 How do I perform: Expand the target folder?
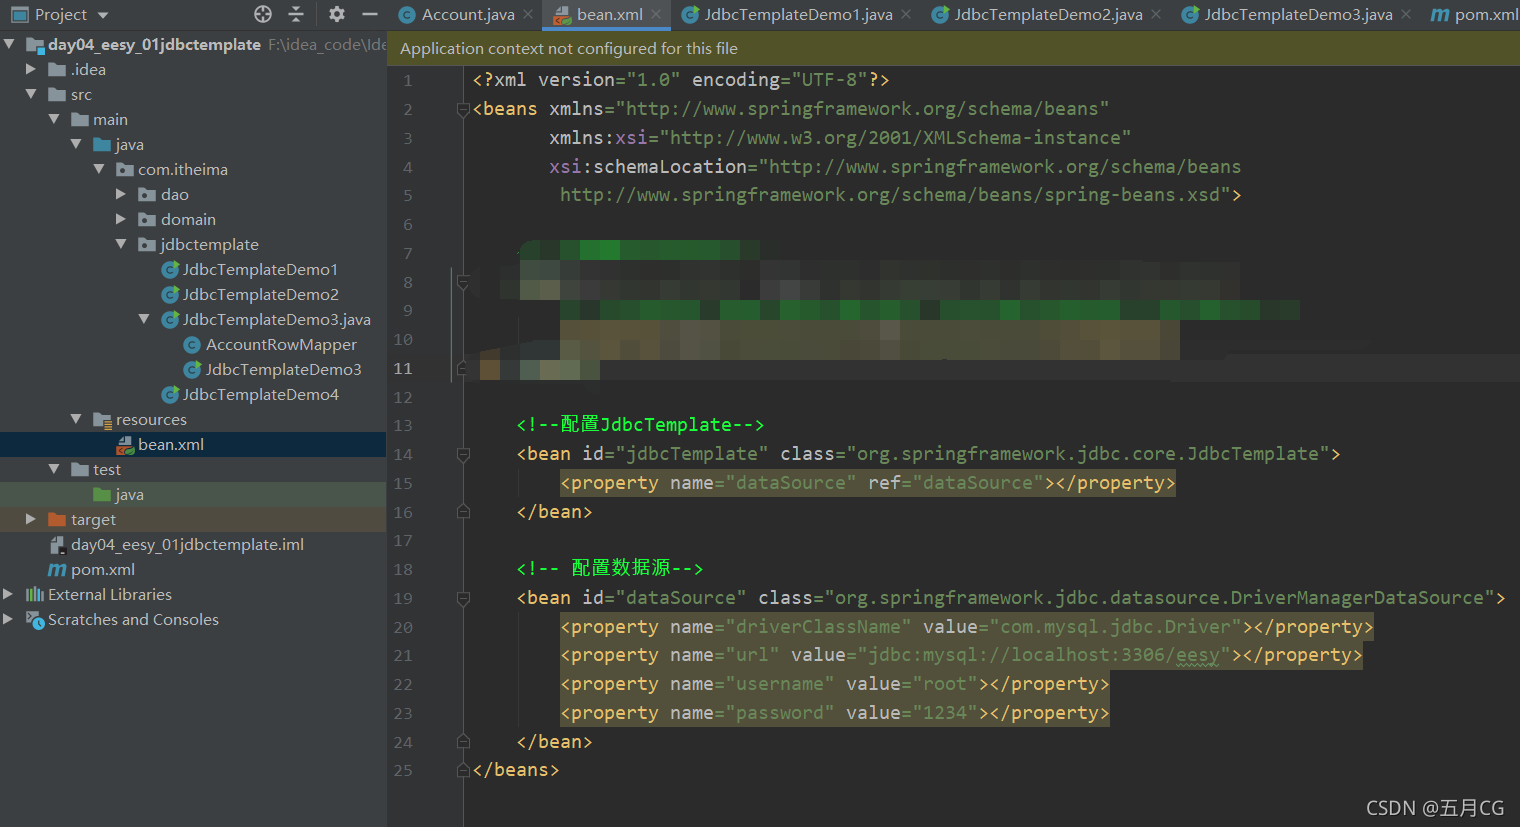pos(31,519)
